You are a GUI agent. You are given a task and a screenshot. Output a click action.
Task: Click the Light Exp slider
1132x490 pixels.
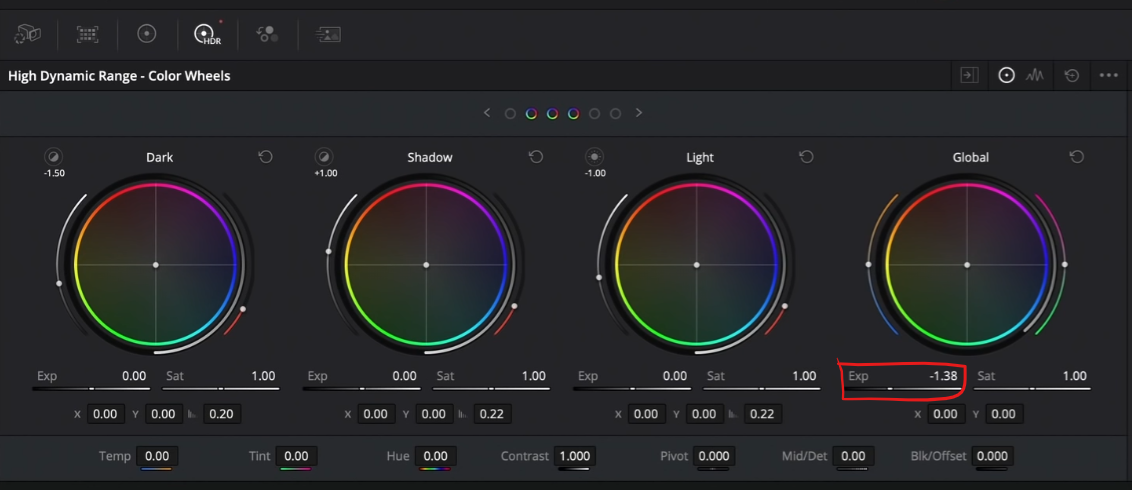tap(632, 389)
